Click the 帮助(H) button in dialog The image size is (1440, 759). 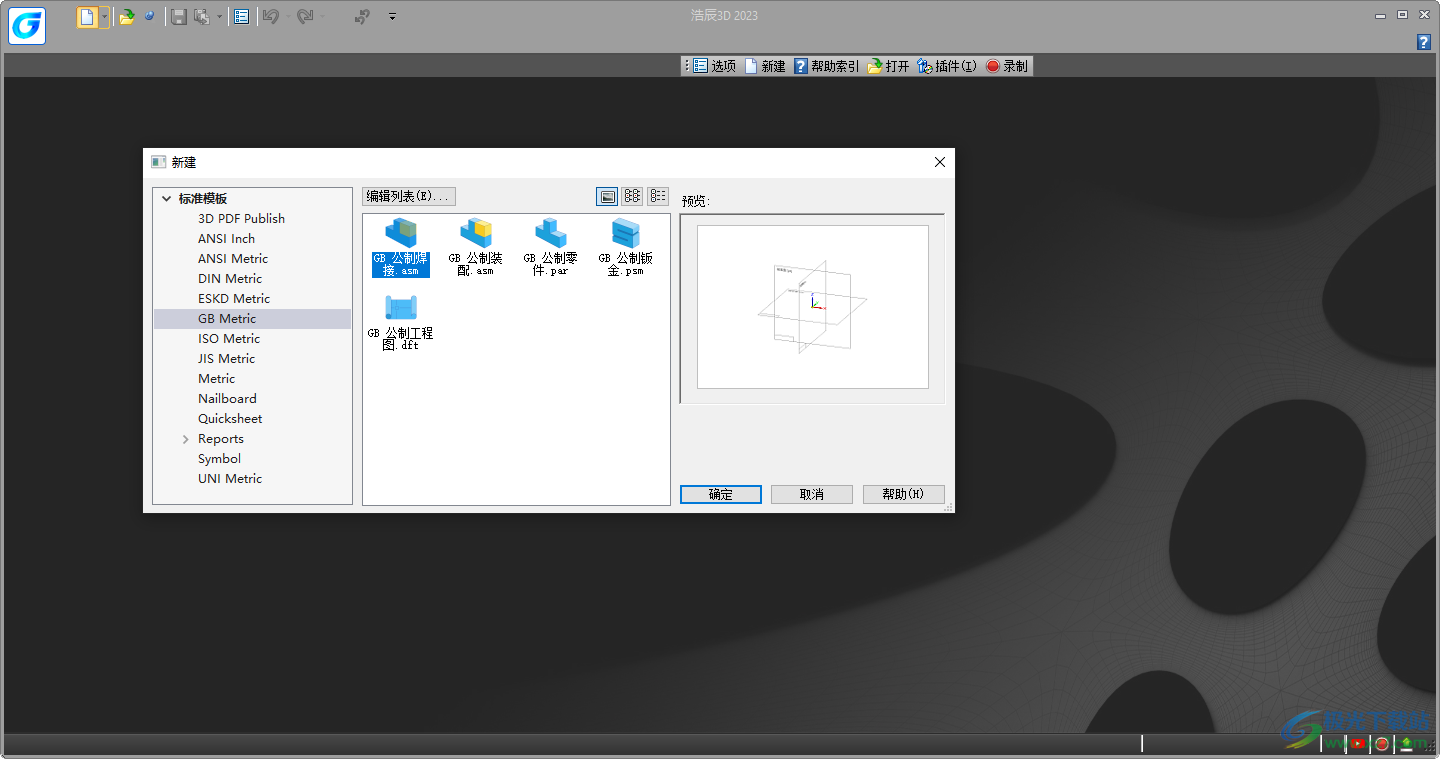click(903, 494)
